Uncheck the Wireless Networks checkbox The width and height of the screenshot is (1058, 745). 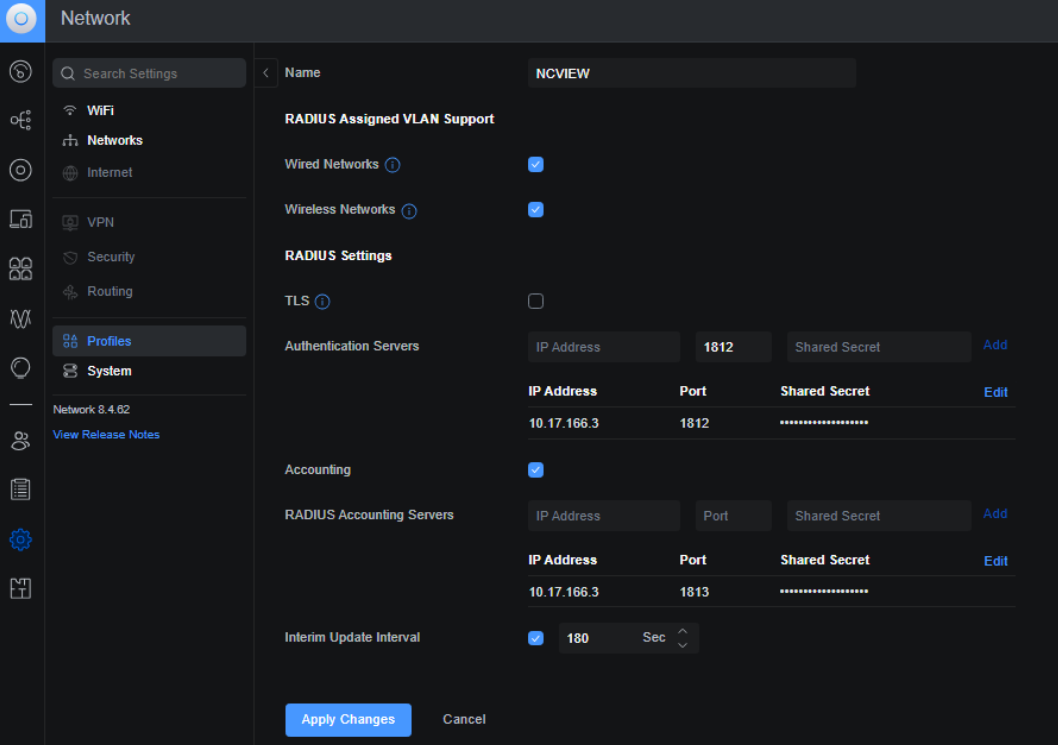(536, 210)
